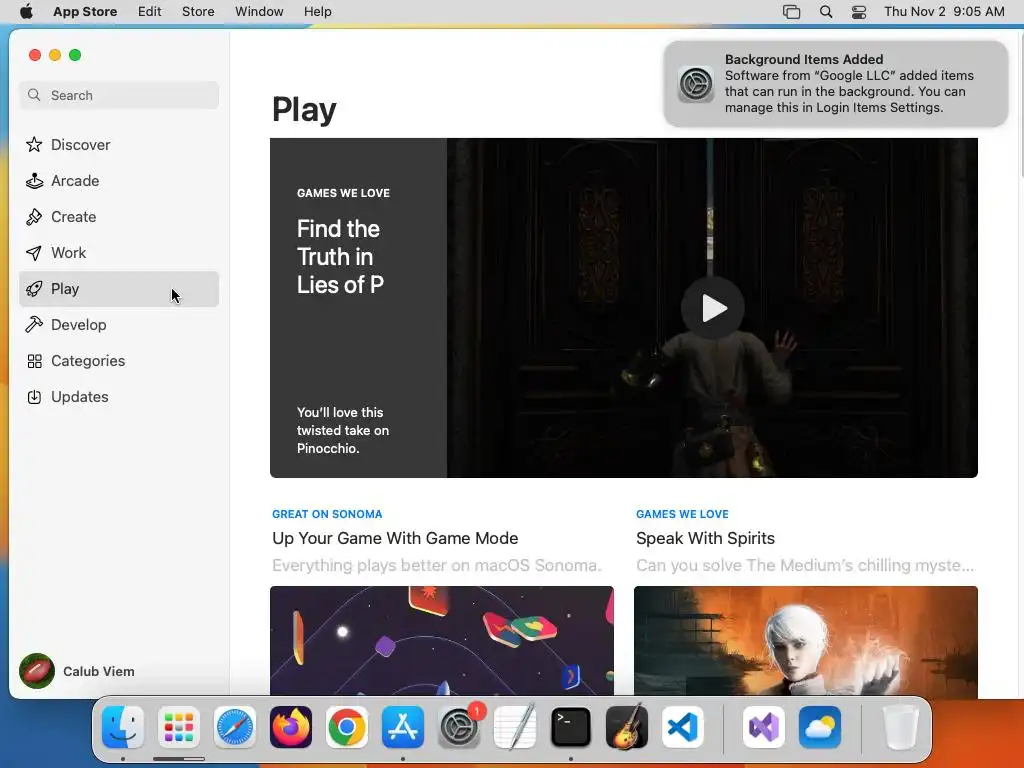The height and width of the screenshot is (768, 1024).
Task: Click the Categories label in sidebar
Action: [88, 360]
